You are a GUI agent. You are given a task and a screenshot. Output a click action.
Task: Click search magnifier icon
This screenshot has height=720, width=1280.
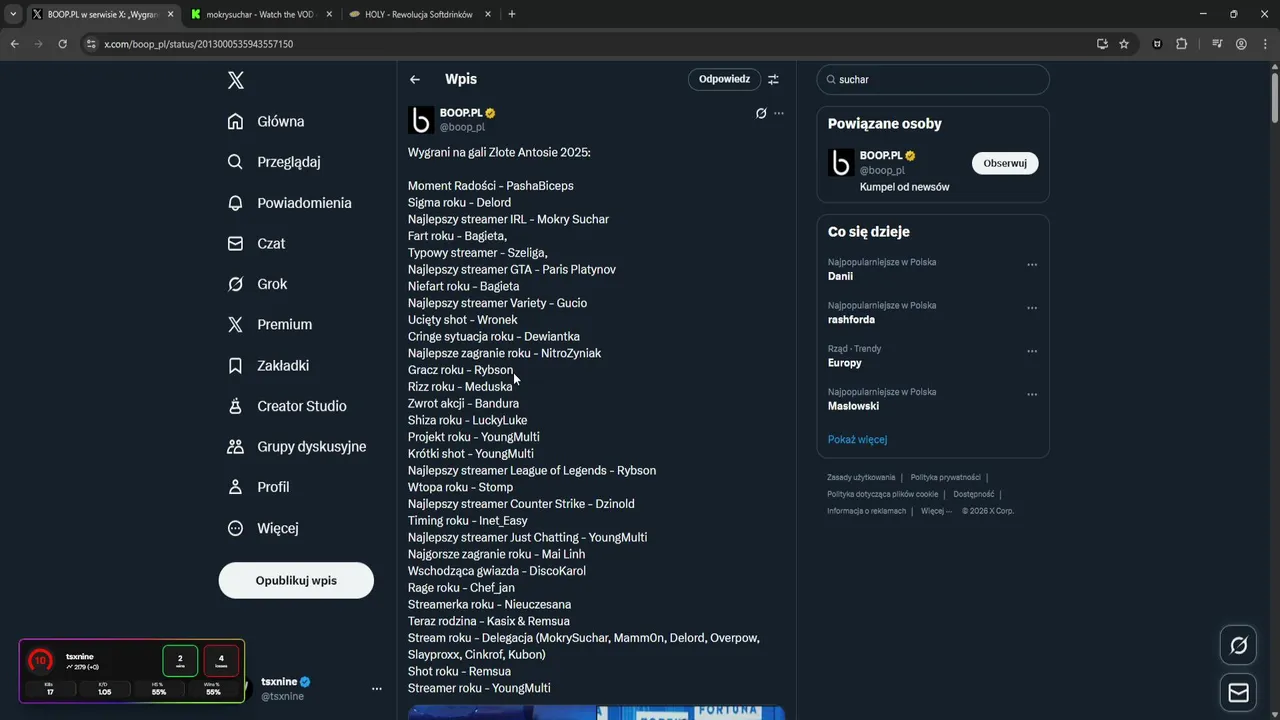pos(829,80)
